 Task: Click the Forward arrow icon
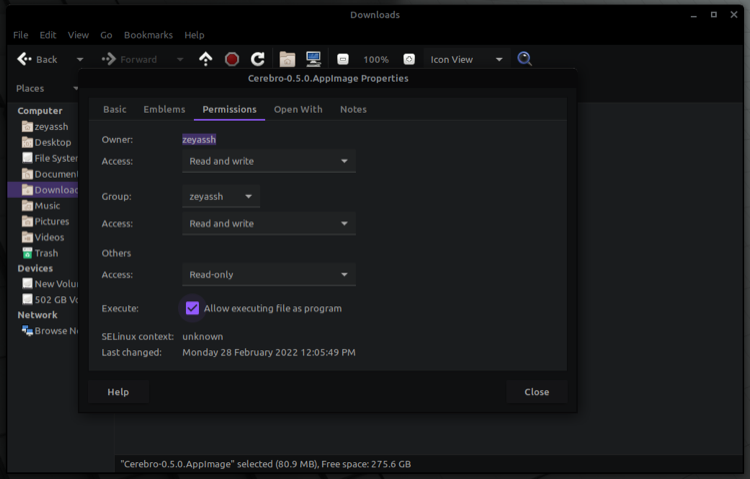point(109,59)
